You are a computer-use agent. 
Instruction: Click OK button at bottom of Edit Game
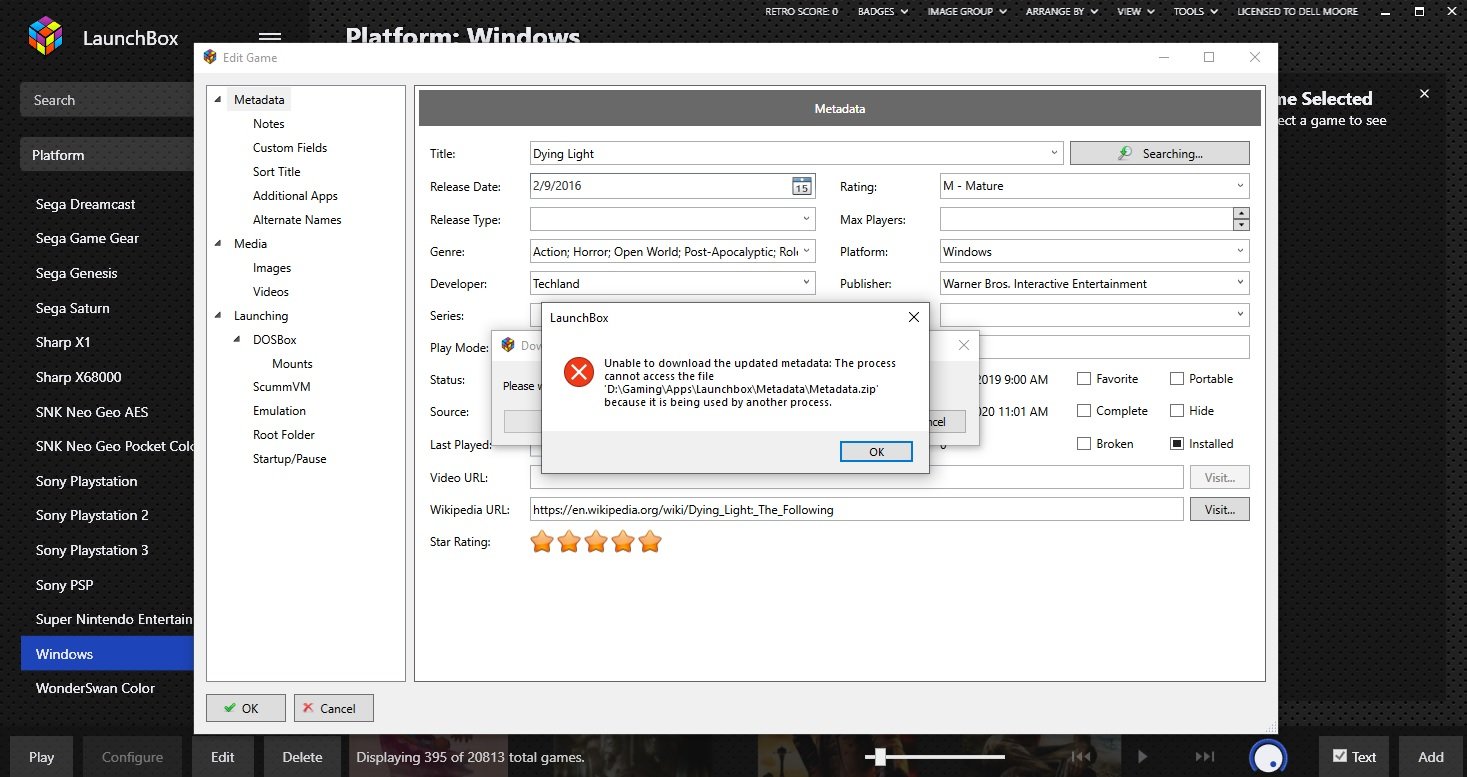pyautogui.click(x=246, y=708)
